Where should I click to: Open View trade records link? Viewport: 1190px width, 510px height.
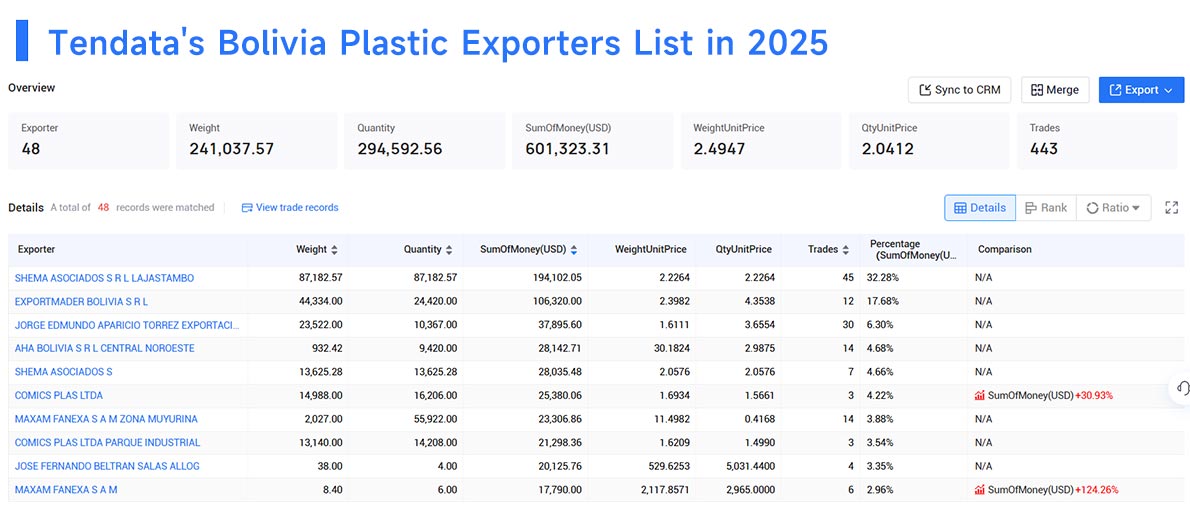pos(297,207)
